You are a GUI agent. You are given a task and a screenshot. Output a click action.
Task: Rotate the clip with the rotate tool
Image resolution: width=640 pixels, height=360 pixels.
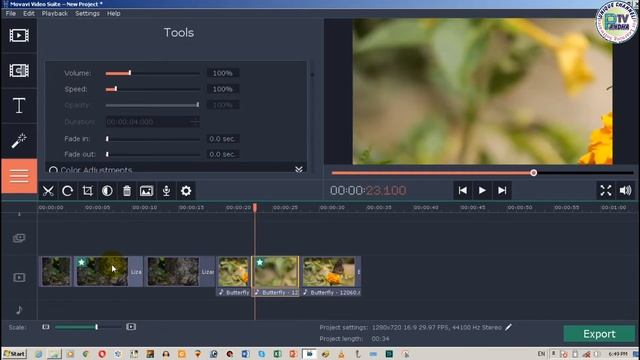pyautogui.click(x=68, y=191)
